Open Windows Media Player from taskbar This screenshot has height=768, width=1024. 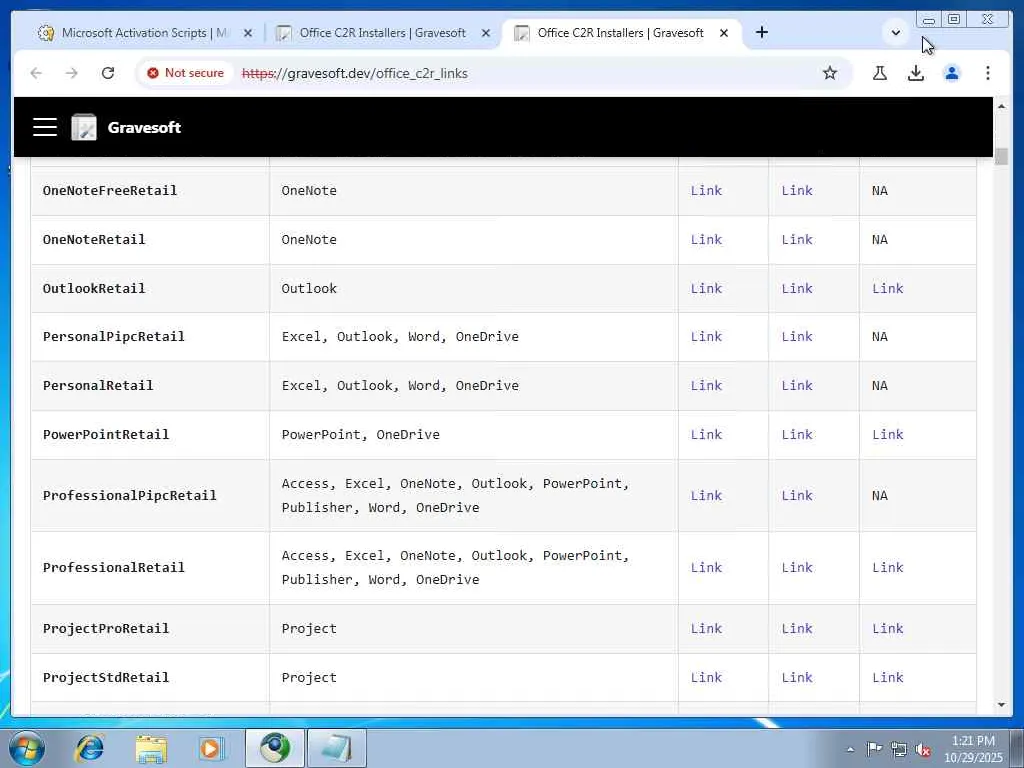coord(211,748)
